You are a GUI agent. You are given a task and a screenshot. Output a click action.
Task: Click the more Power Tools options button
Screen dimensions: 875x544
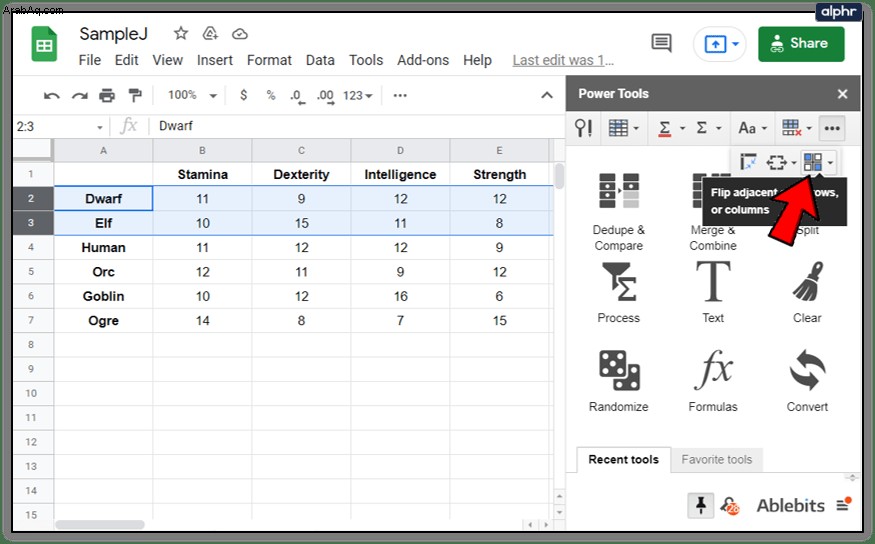coord(832,128)
